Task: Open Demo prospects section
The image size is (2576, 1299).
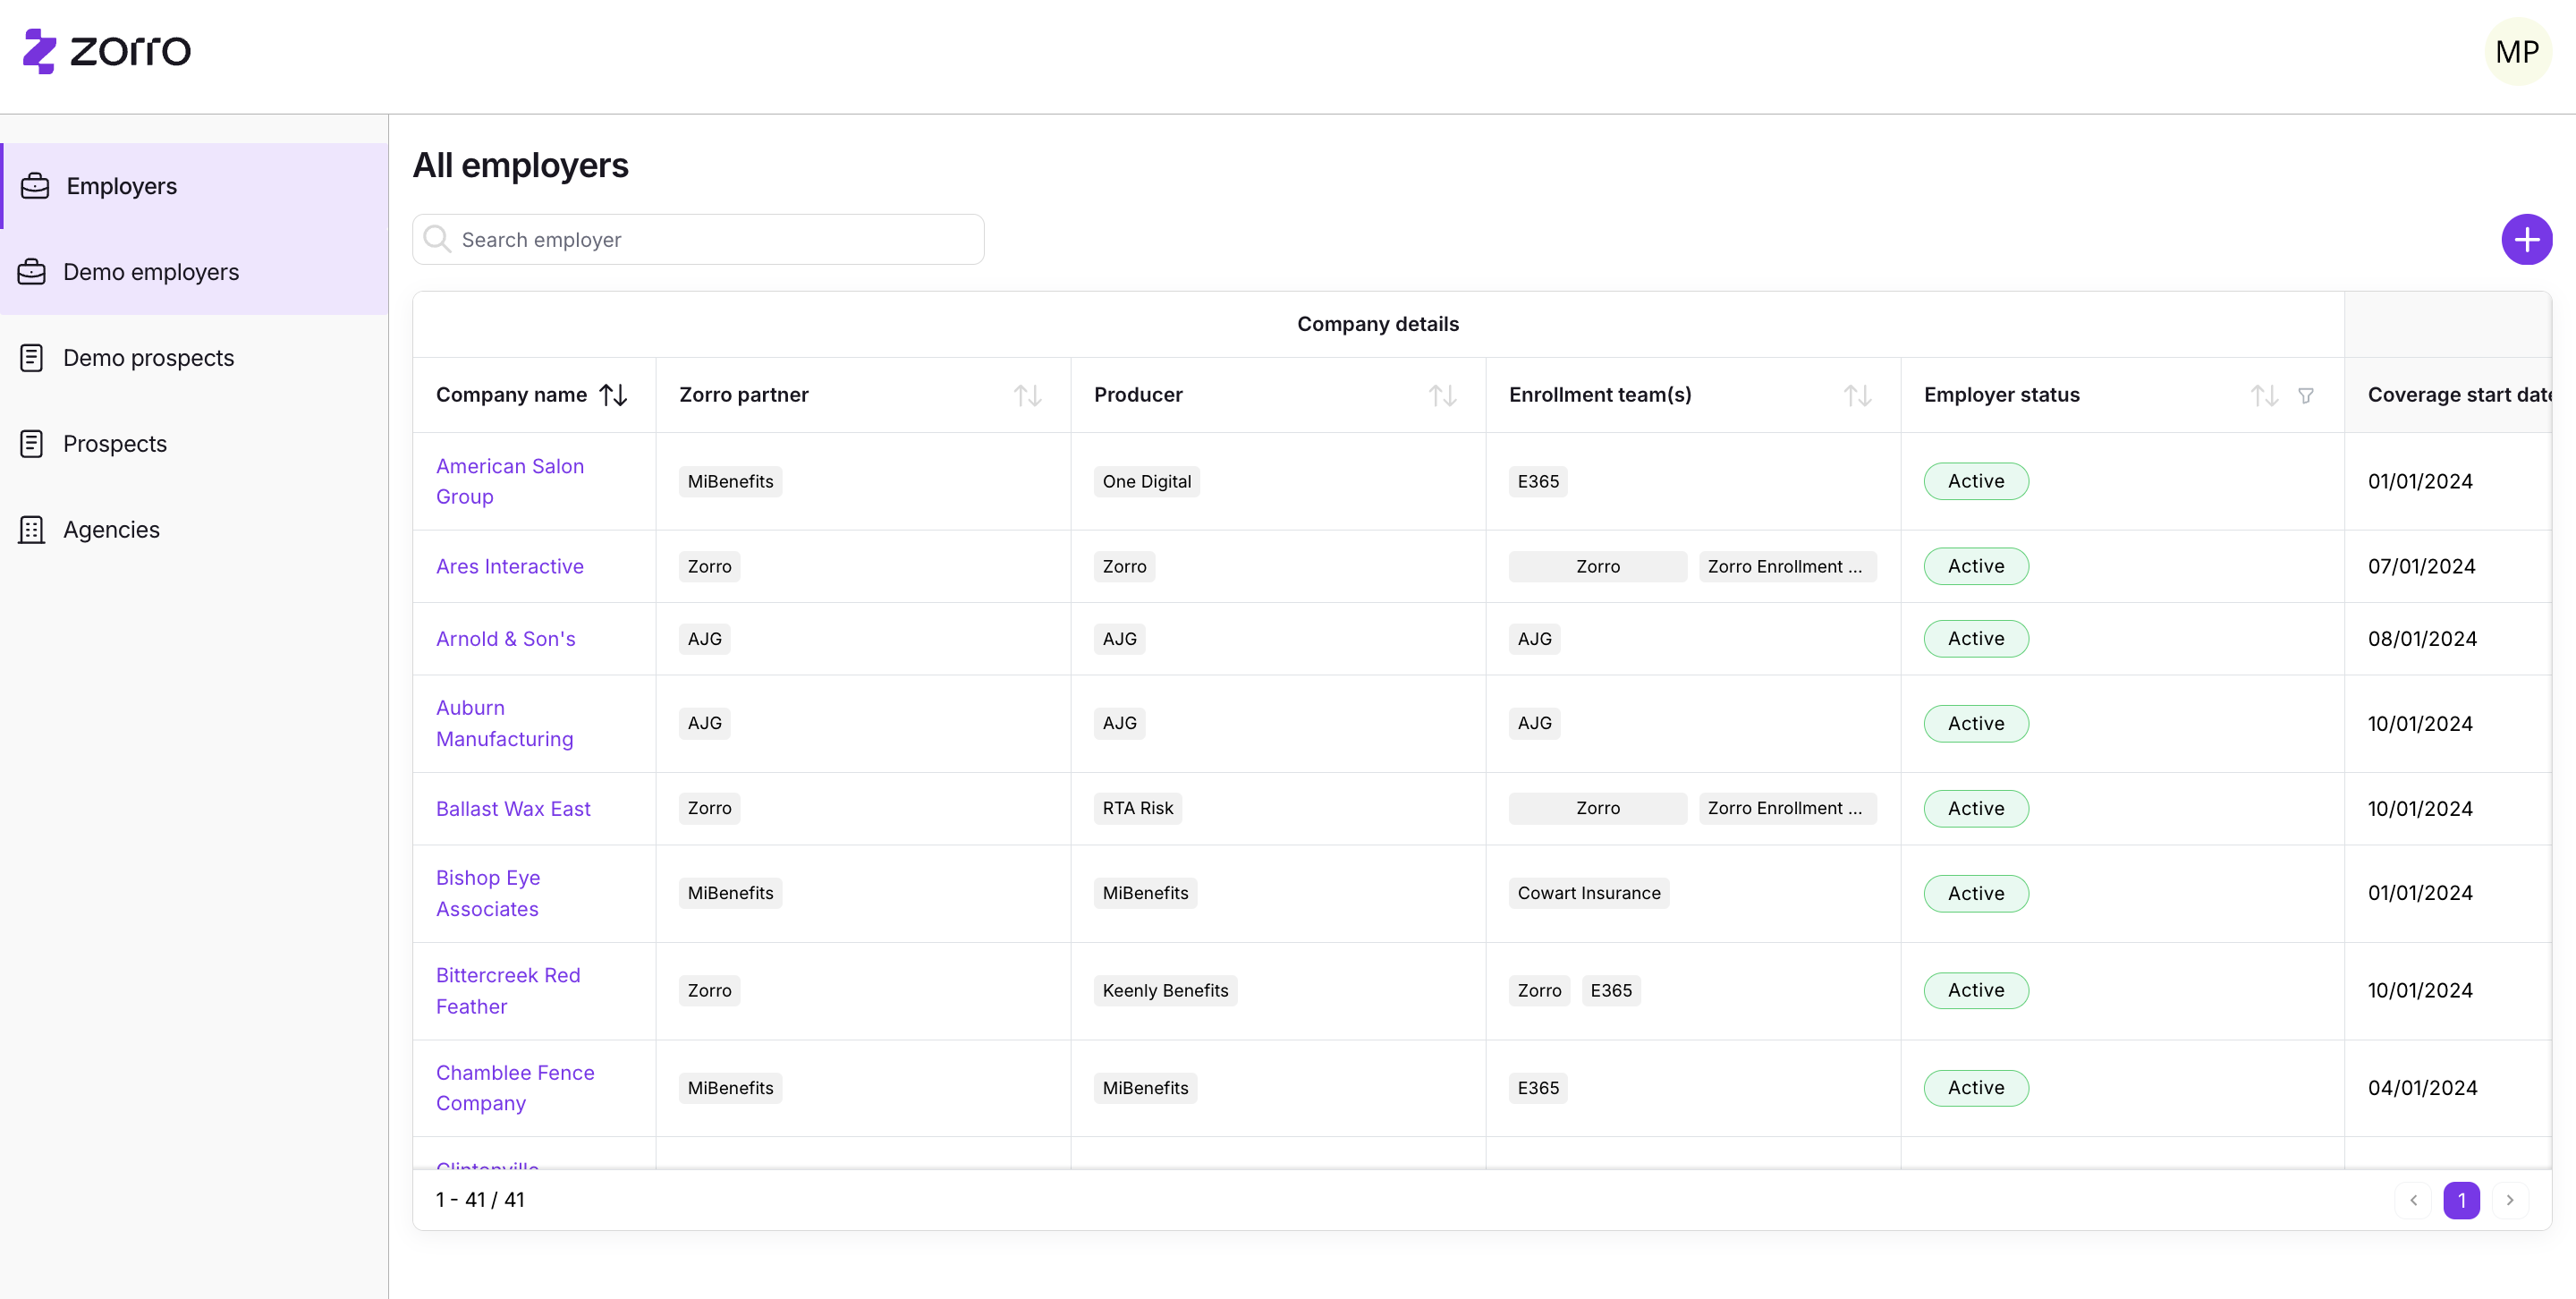Action: [x=194, y=358]
